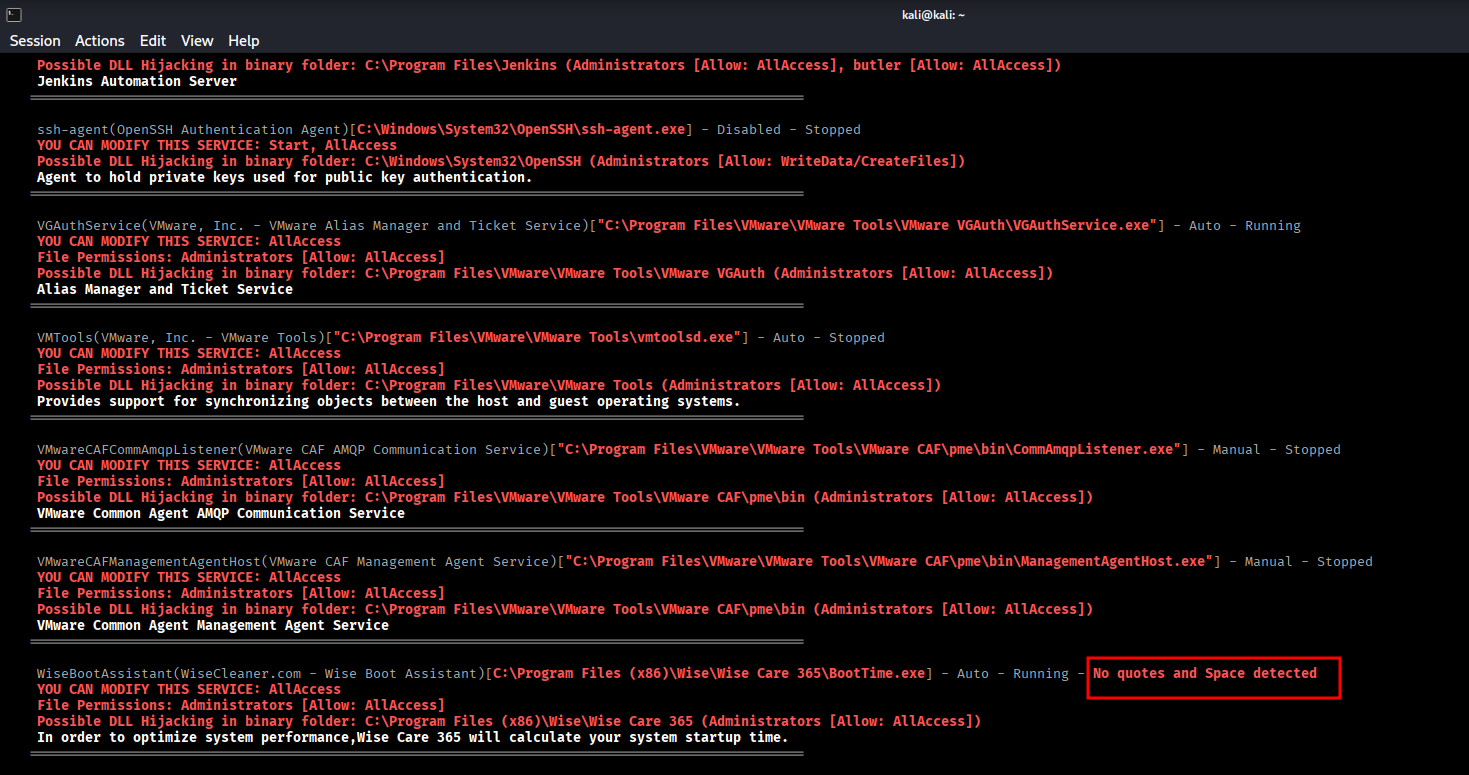This screenshot has width=1469, height=775.
Task: Click 'VMware Common Agent Management Agent Service'
Action: tap(213, 625)
